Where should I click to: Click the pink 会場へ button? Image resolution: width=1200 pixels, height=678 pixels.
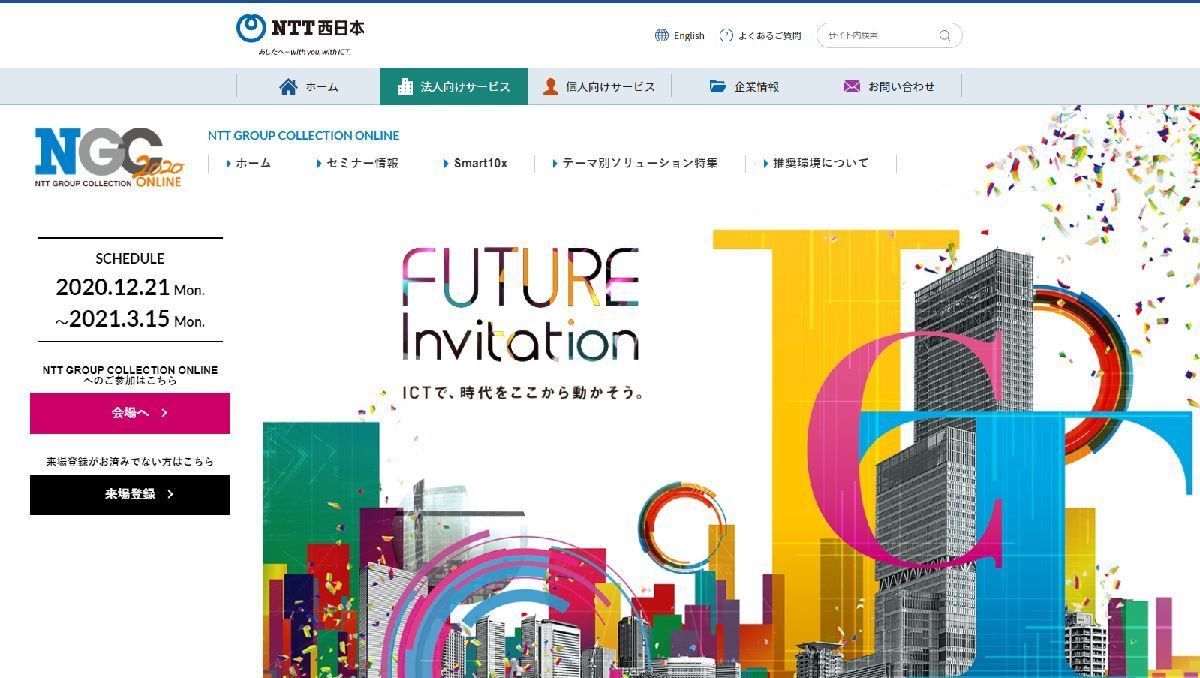point(130,413)
